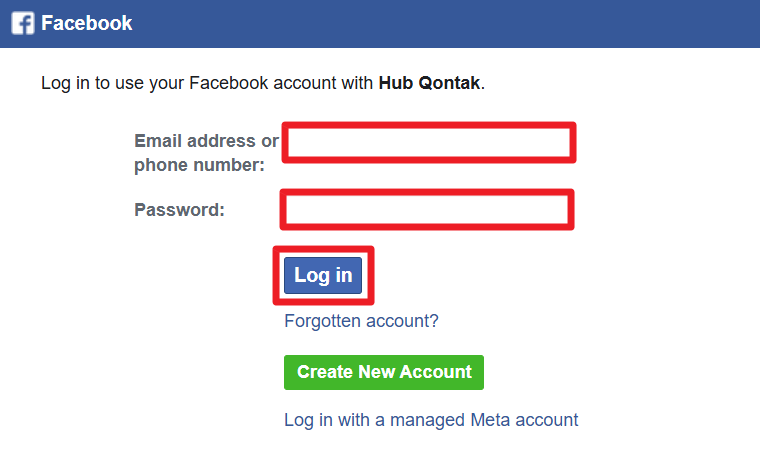Viewport: 760px width, 463px height.
Task: Place cursor in the phone number field
Action: tap(429, 143)
